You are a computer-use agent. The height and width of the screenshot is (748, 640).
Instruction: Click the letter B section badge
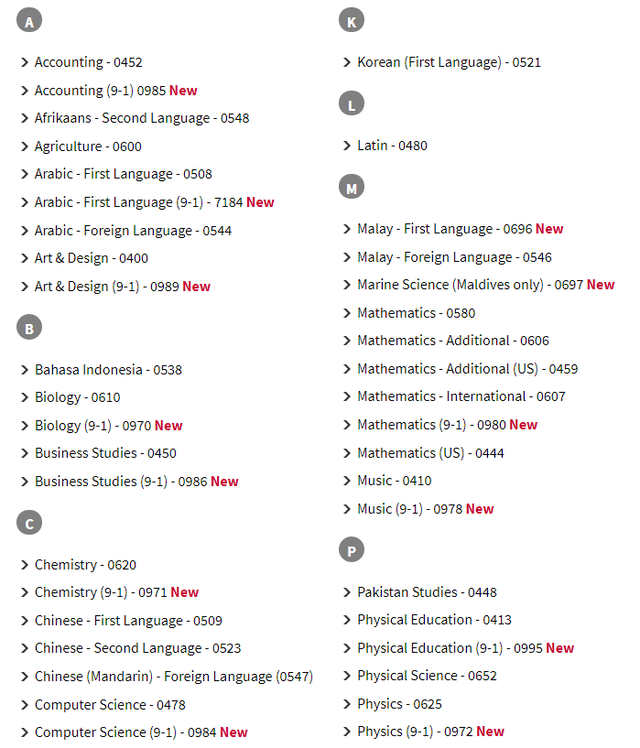[x=29, y=328]
